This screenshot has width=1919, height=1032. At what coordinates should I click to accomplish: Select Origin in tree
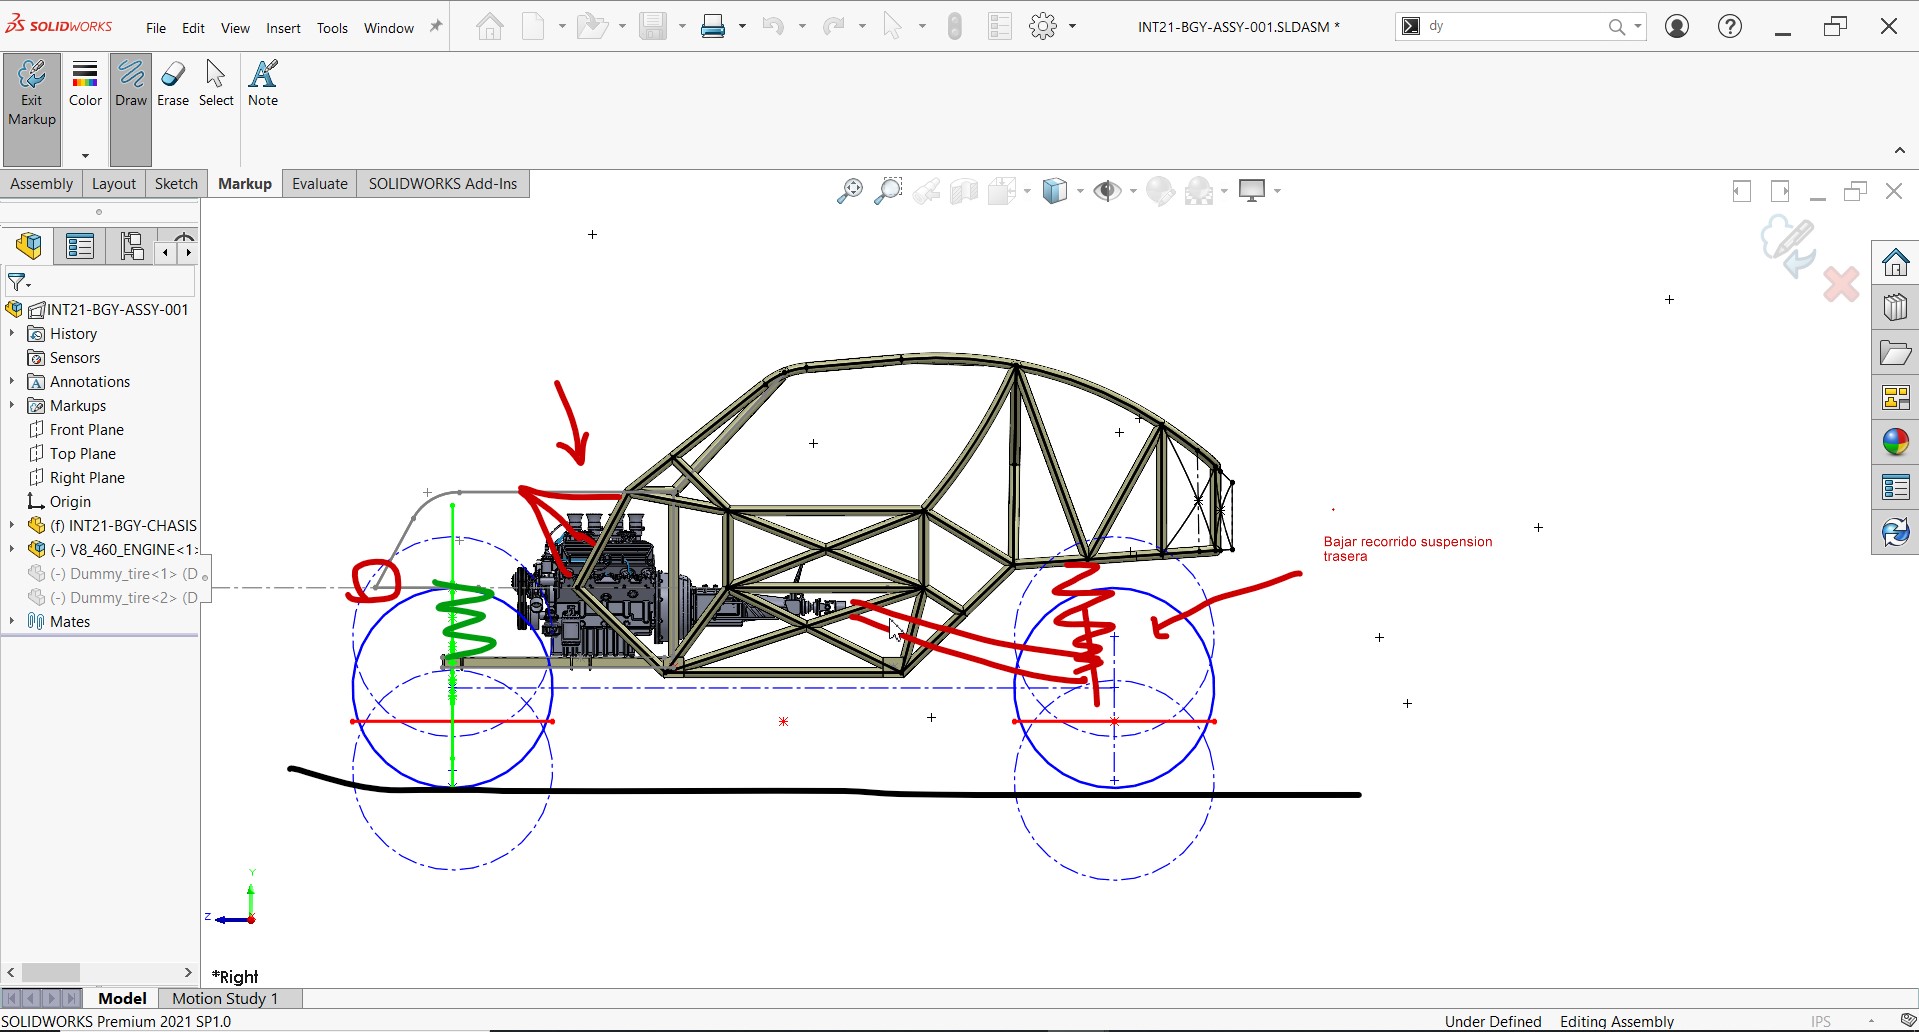point(70,501)
